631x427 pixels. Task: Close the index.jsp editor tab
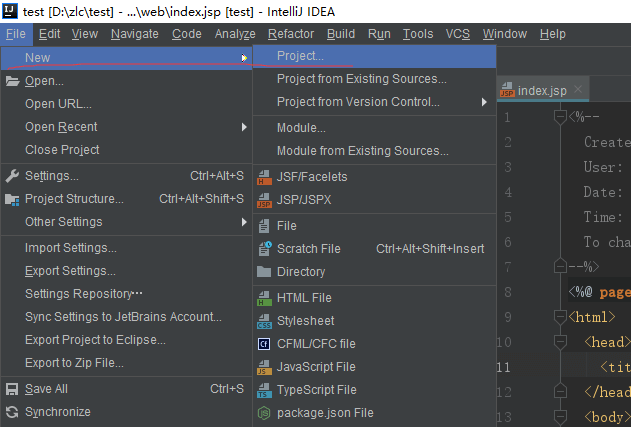pos(578,90)
